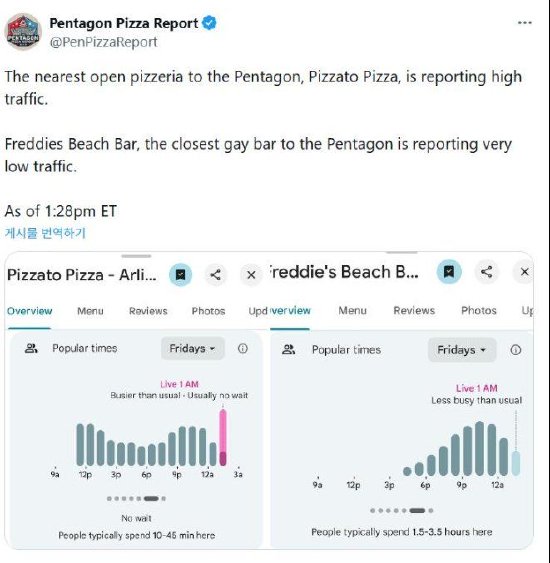The height and width of the screenshot is (563, 550).
Task: Open Fridays dropdown in Pizzato popular times
Action: coord(193,348)
